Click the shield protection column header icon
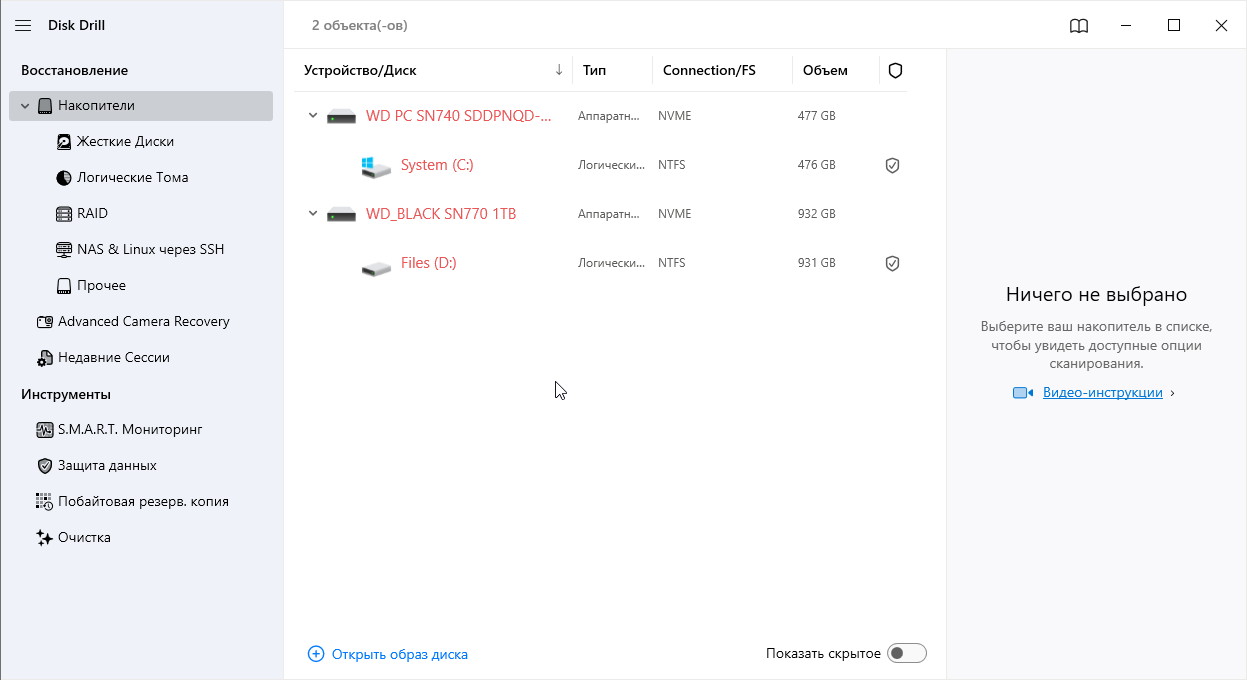Viewport: 1247px width, 680px height. [x=896, y=70]
